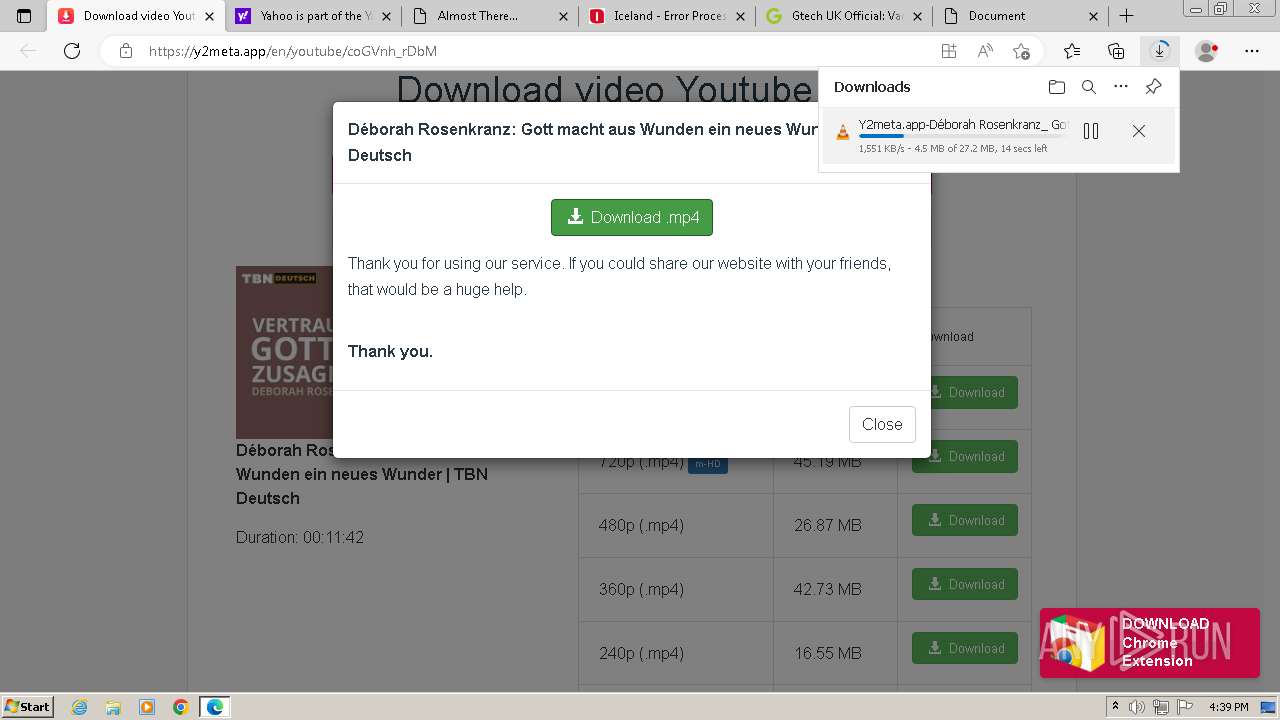Close the Document tab
Screen dimensions: 1280x720
click(1094, 16)
